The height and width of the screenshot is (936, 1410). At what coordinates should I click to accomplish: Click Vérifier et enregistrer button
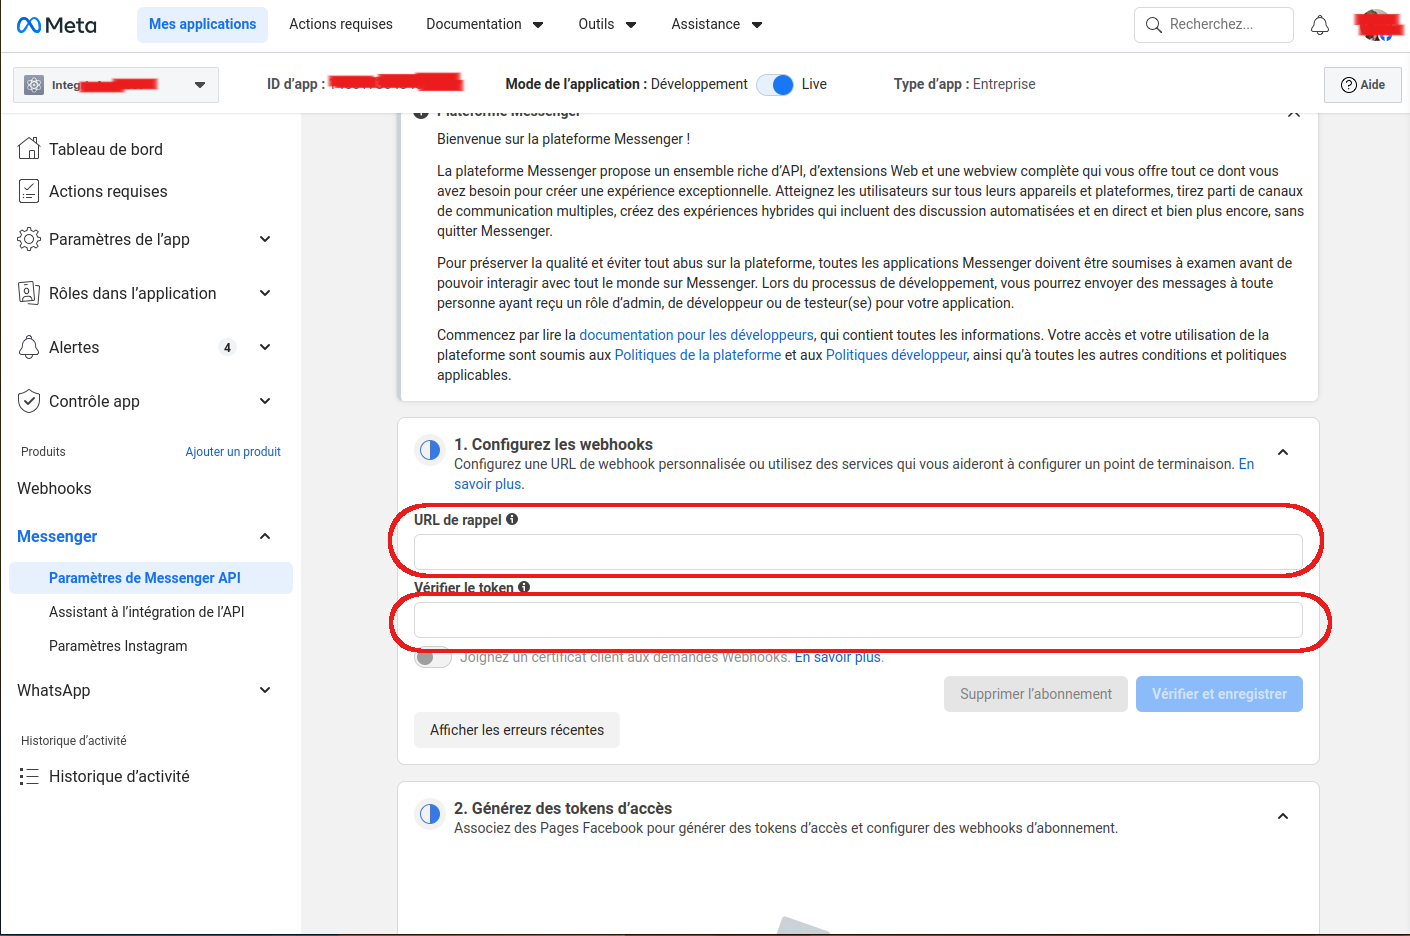pos(1219,694)
